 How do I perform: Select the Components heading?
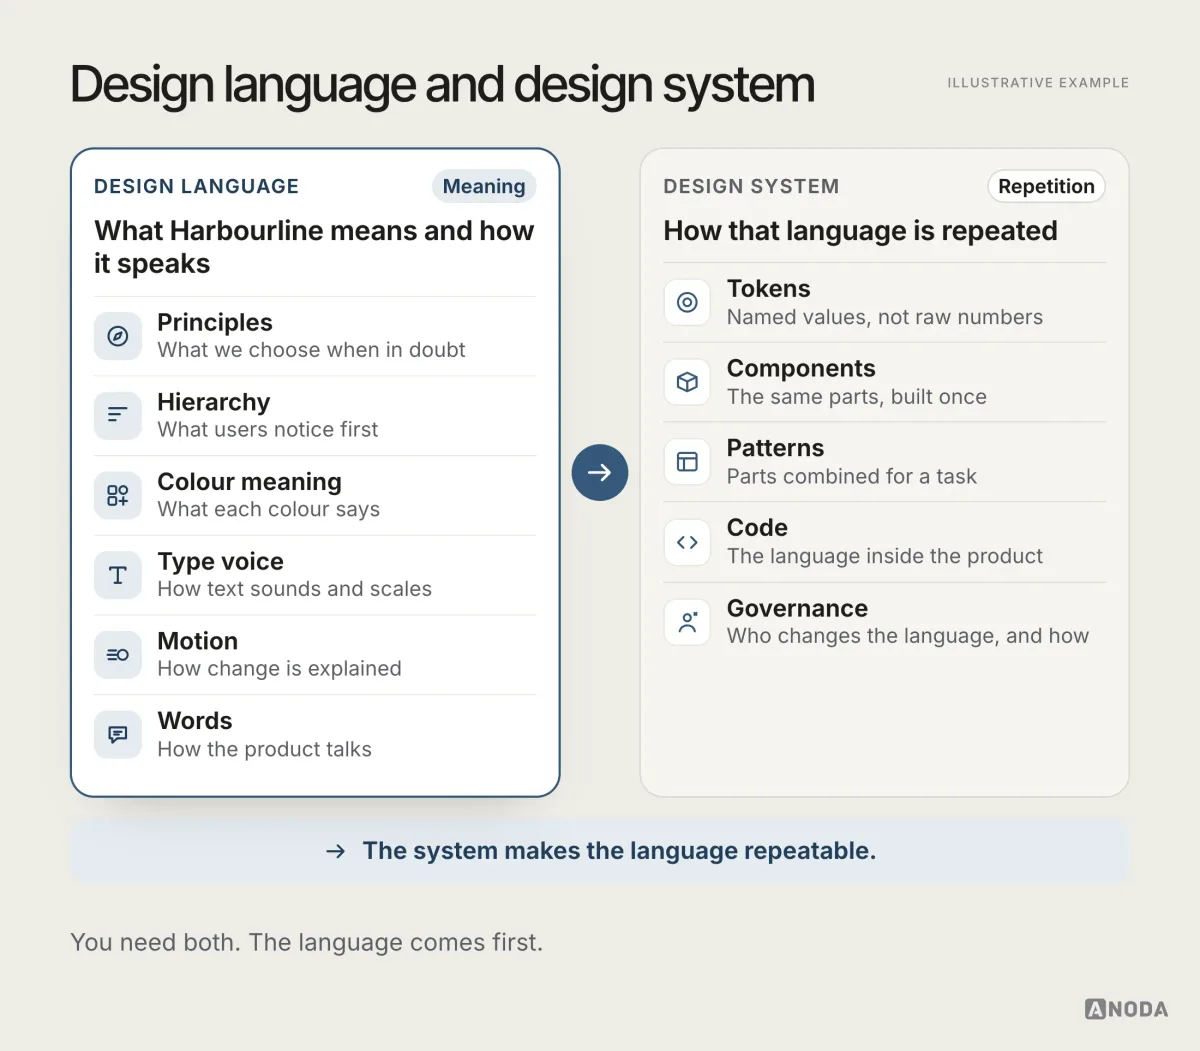coord(801,369)
